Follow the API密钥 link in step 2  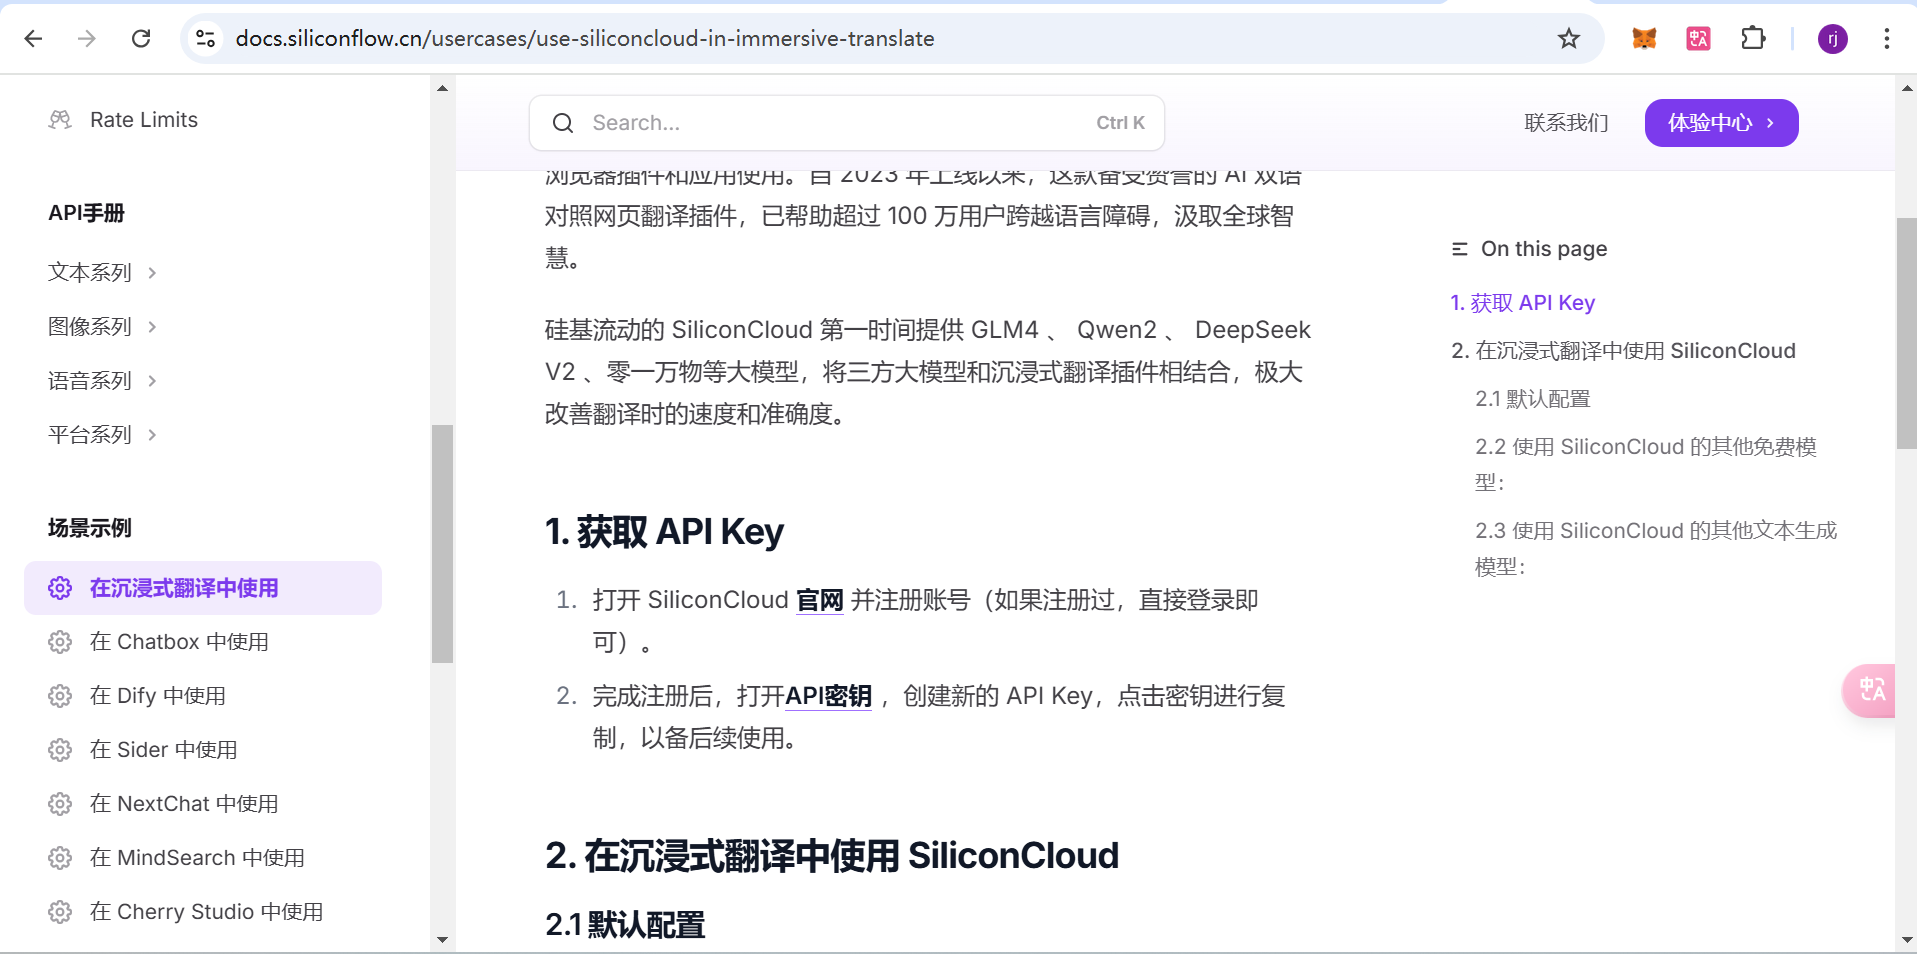[828, 696]
